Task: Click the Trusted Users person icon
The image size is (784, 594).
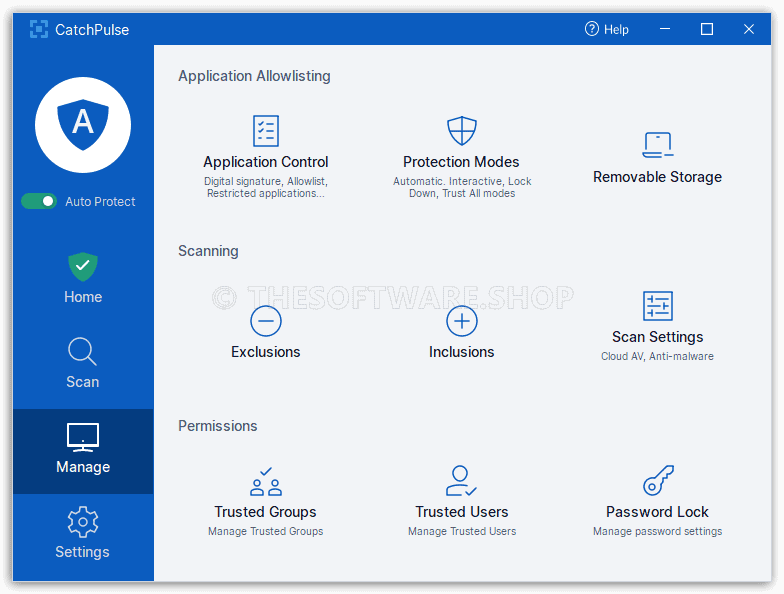Action: click(x=462, y=481)
